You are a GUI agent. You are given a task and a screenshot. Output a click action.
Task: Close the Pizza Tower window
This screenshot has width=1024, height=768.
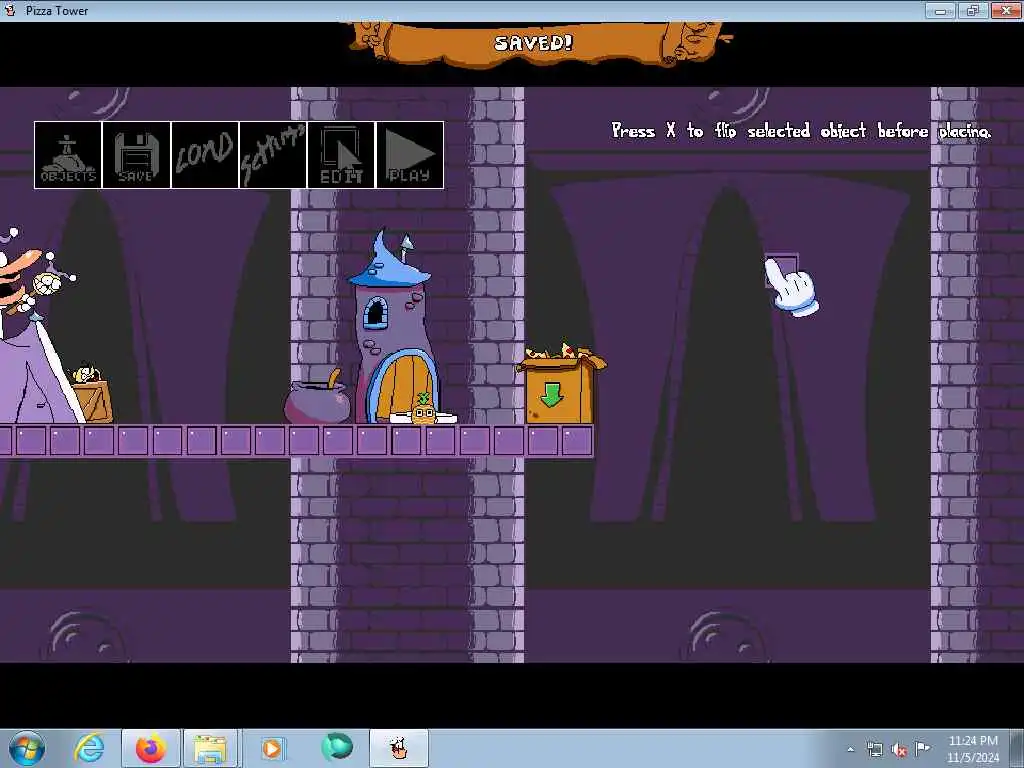click(x=1006, y=10)
